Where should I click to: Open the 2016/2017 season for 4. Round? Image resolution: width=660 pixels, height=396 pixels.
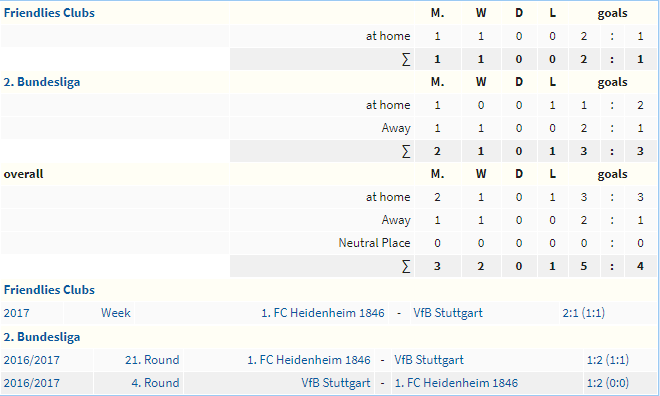32,383
